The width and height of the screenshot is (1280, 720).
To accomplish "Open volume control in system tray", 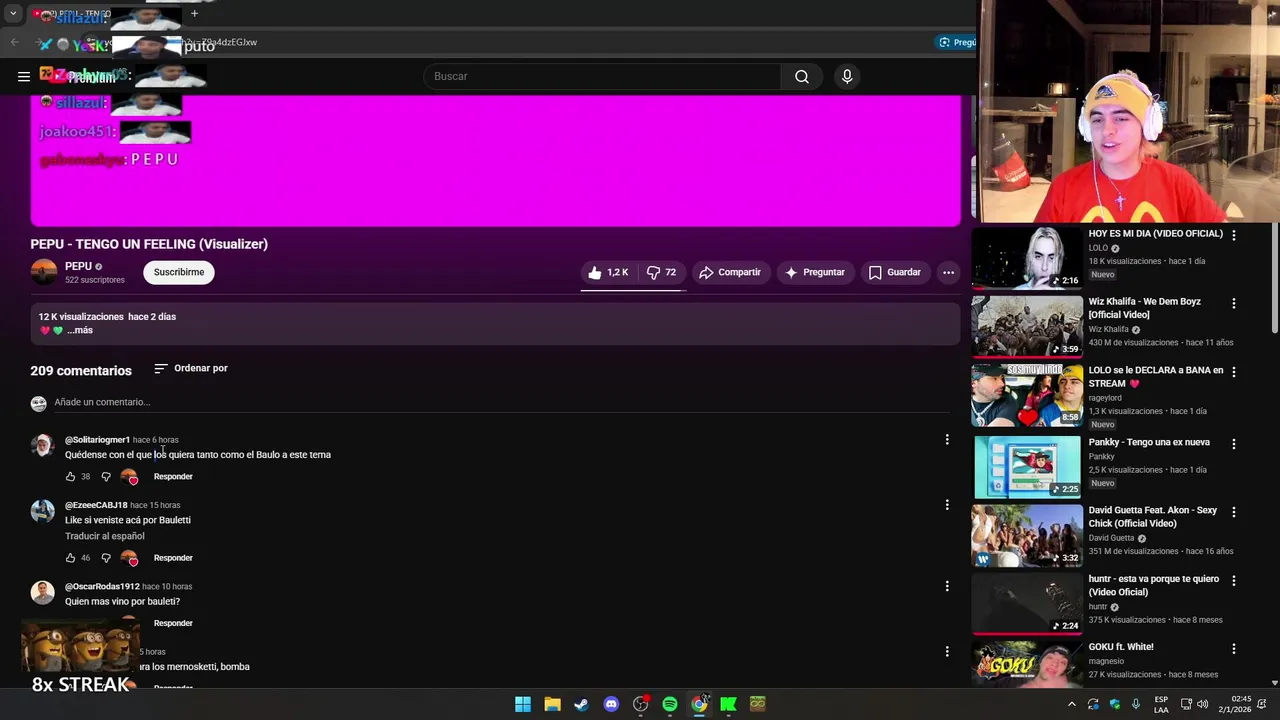I will pos(1202,704).
